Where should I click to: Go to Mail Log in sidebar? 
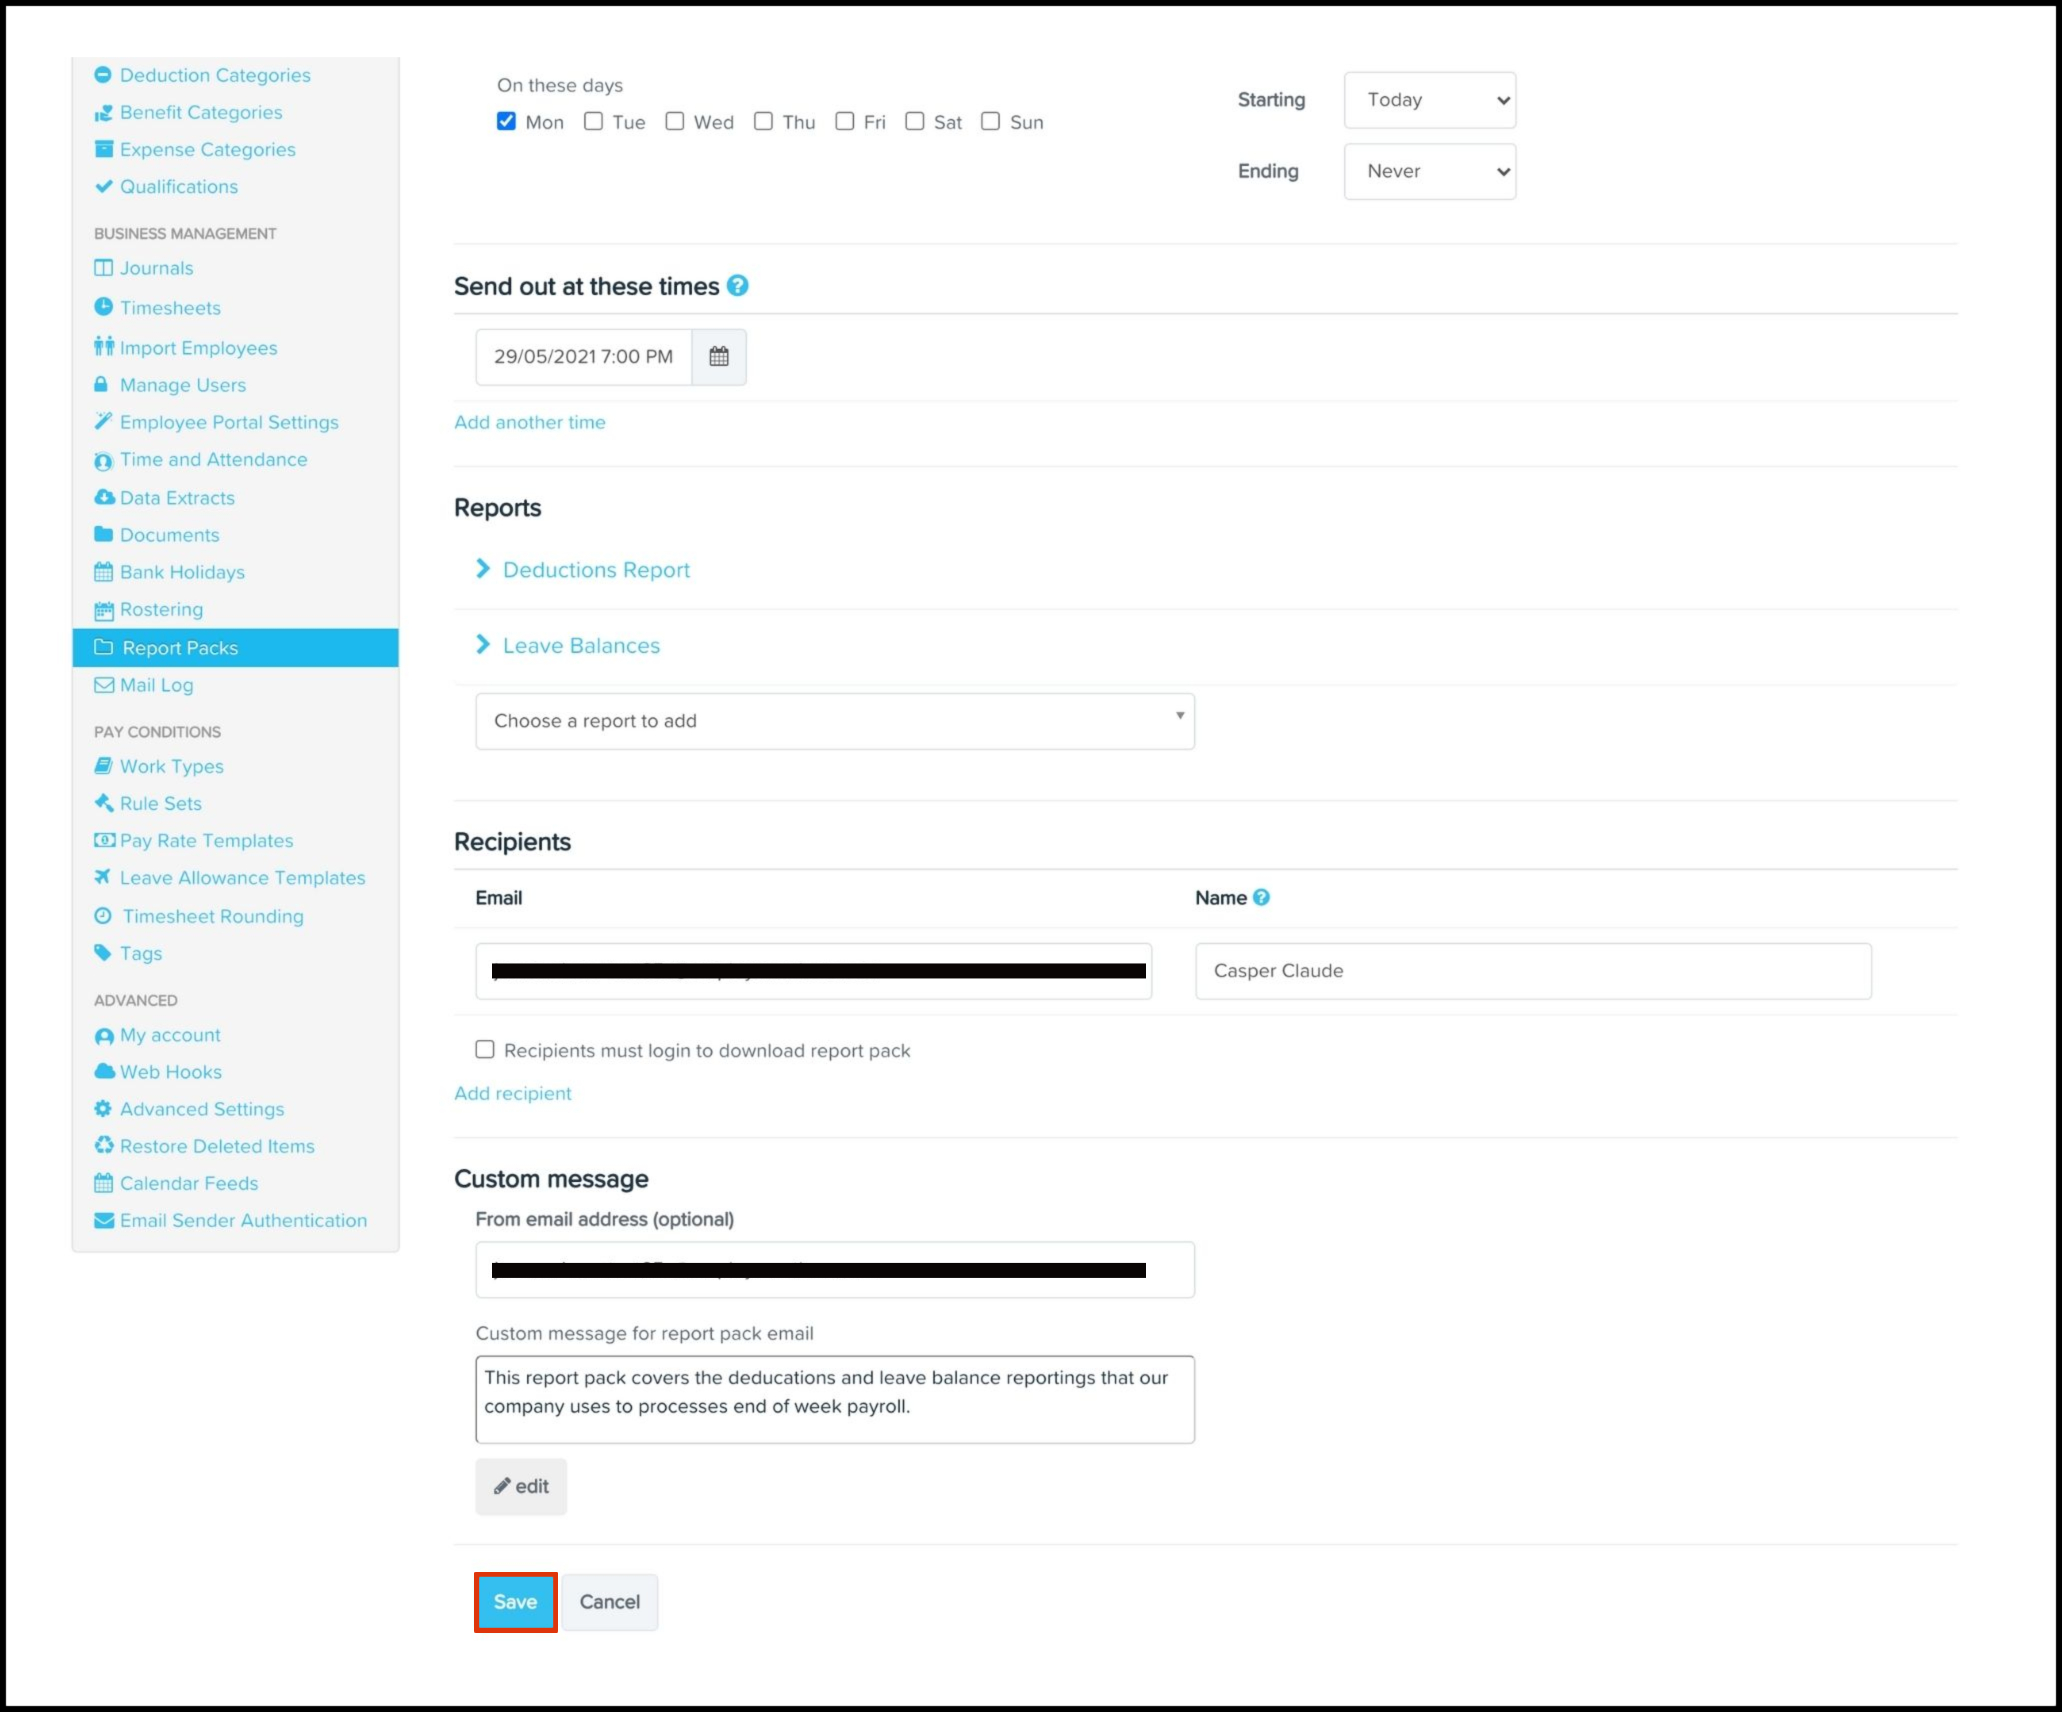click(156, 685)
